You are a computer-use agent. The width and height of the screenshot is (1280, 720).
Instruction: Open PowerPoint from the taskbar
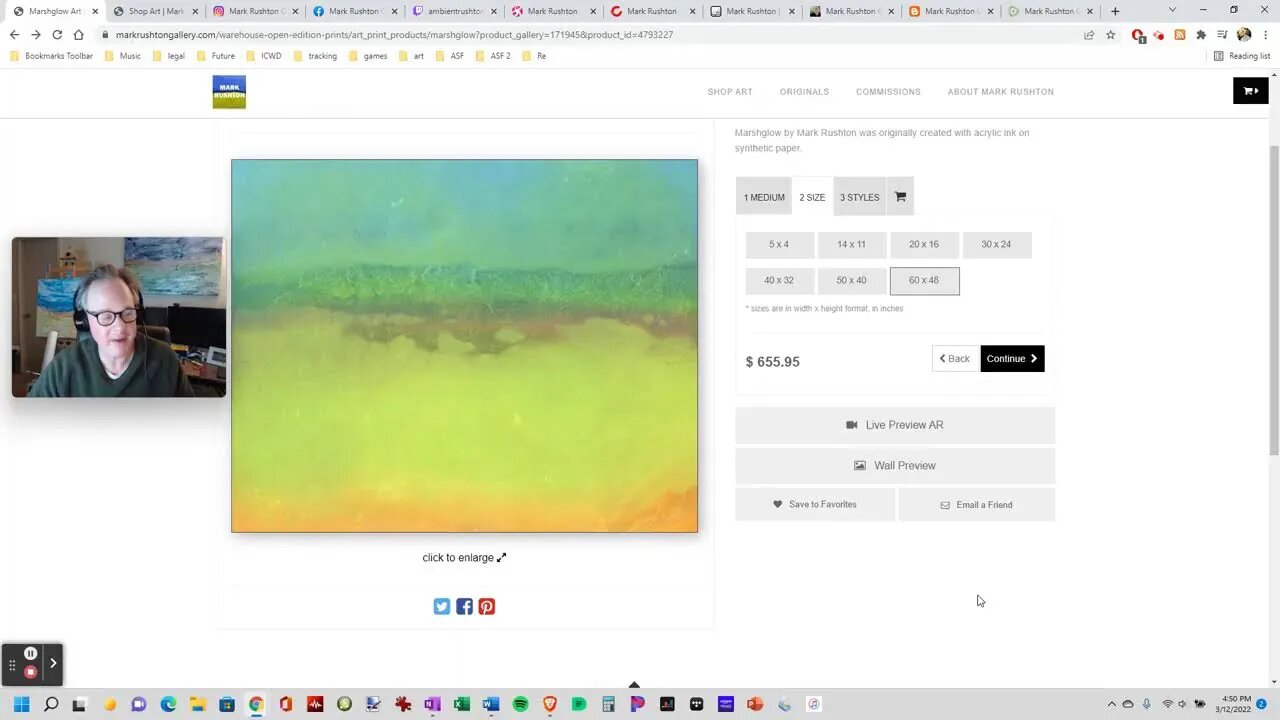point(755,704)
